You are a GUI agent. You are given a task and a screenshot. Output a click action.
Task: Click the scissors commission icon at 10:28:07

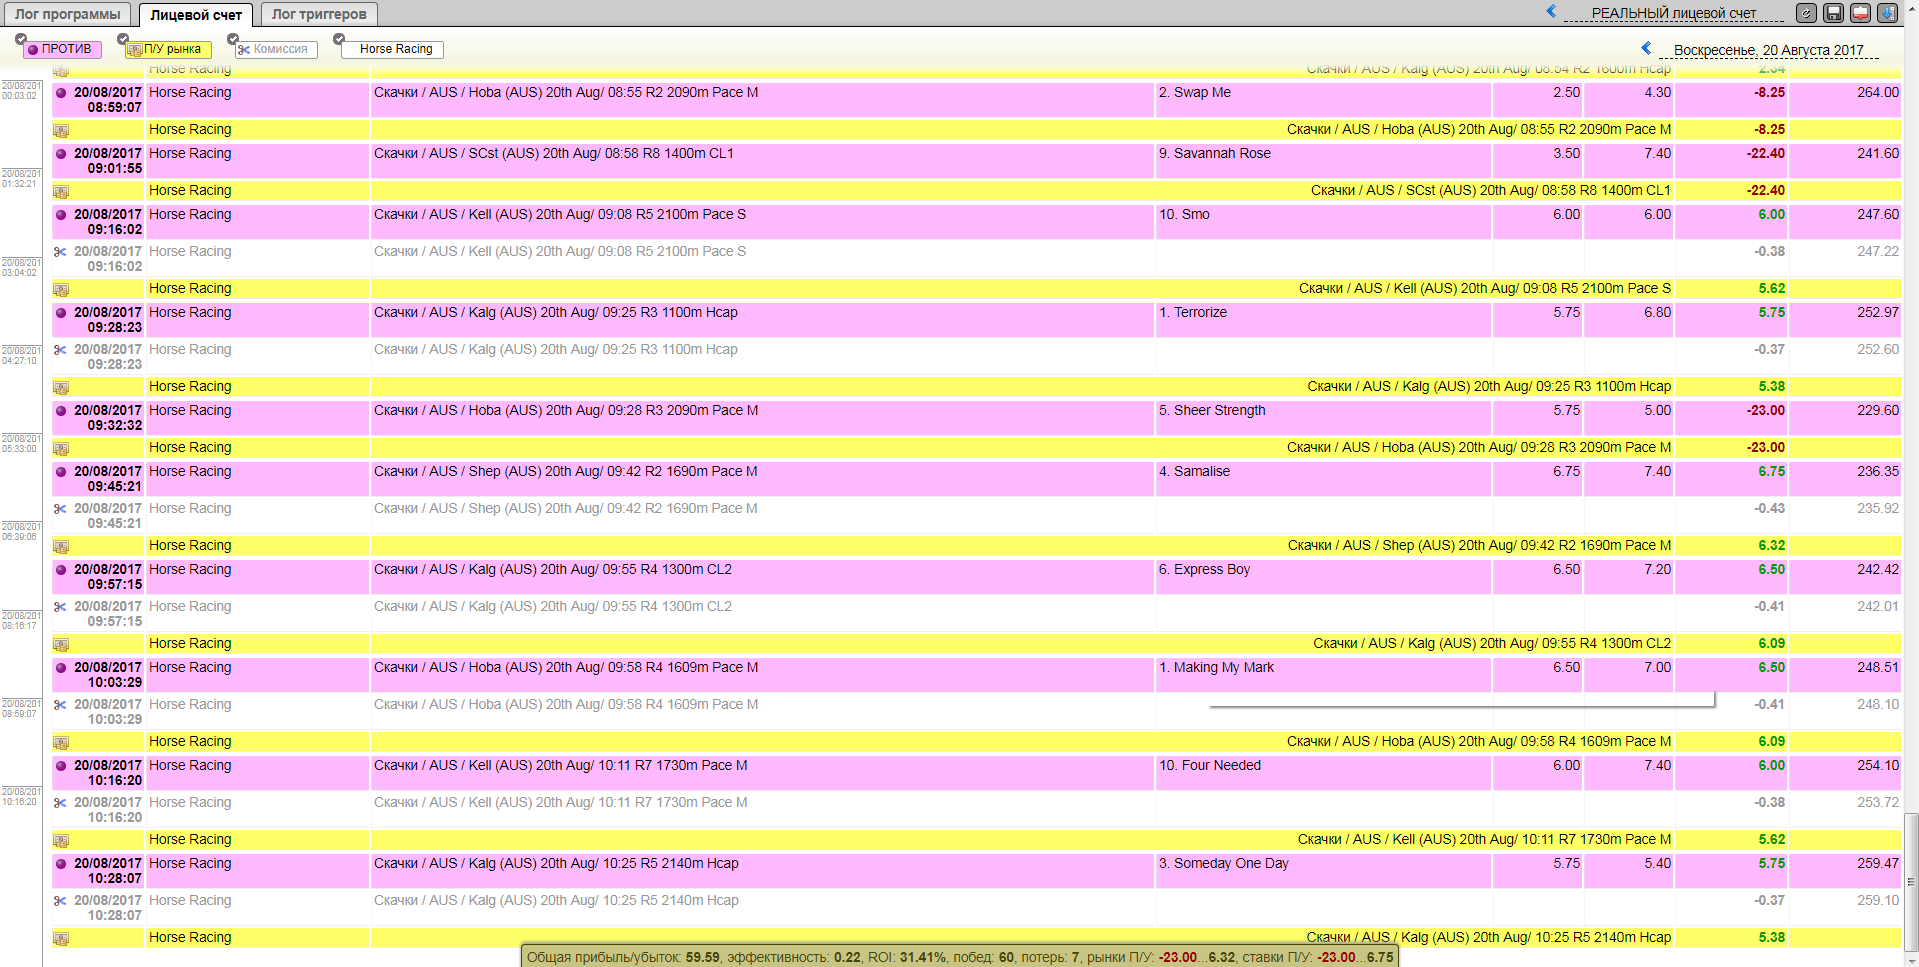click(61, 901)
